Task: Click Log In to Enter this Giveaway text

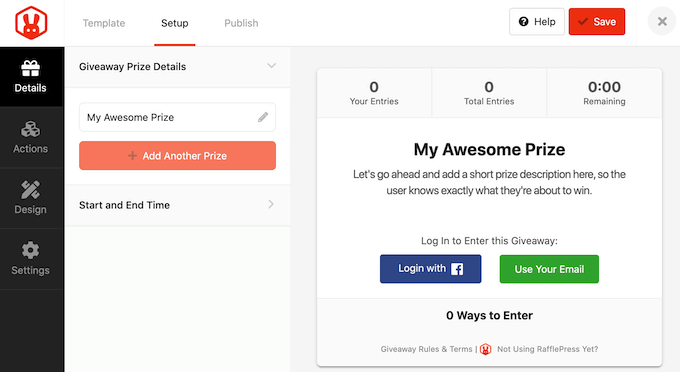Action: click(x=489, y=241)
